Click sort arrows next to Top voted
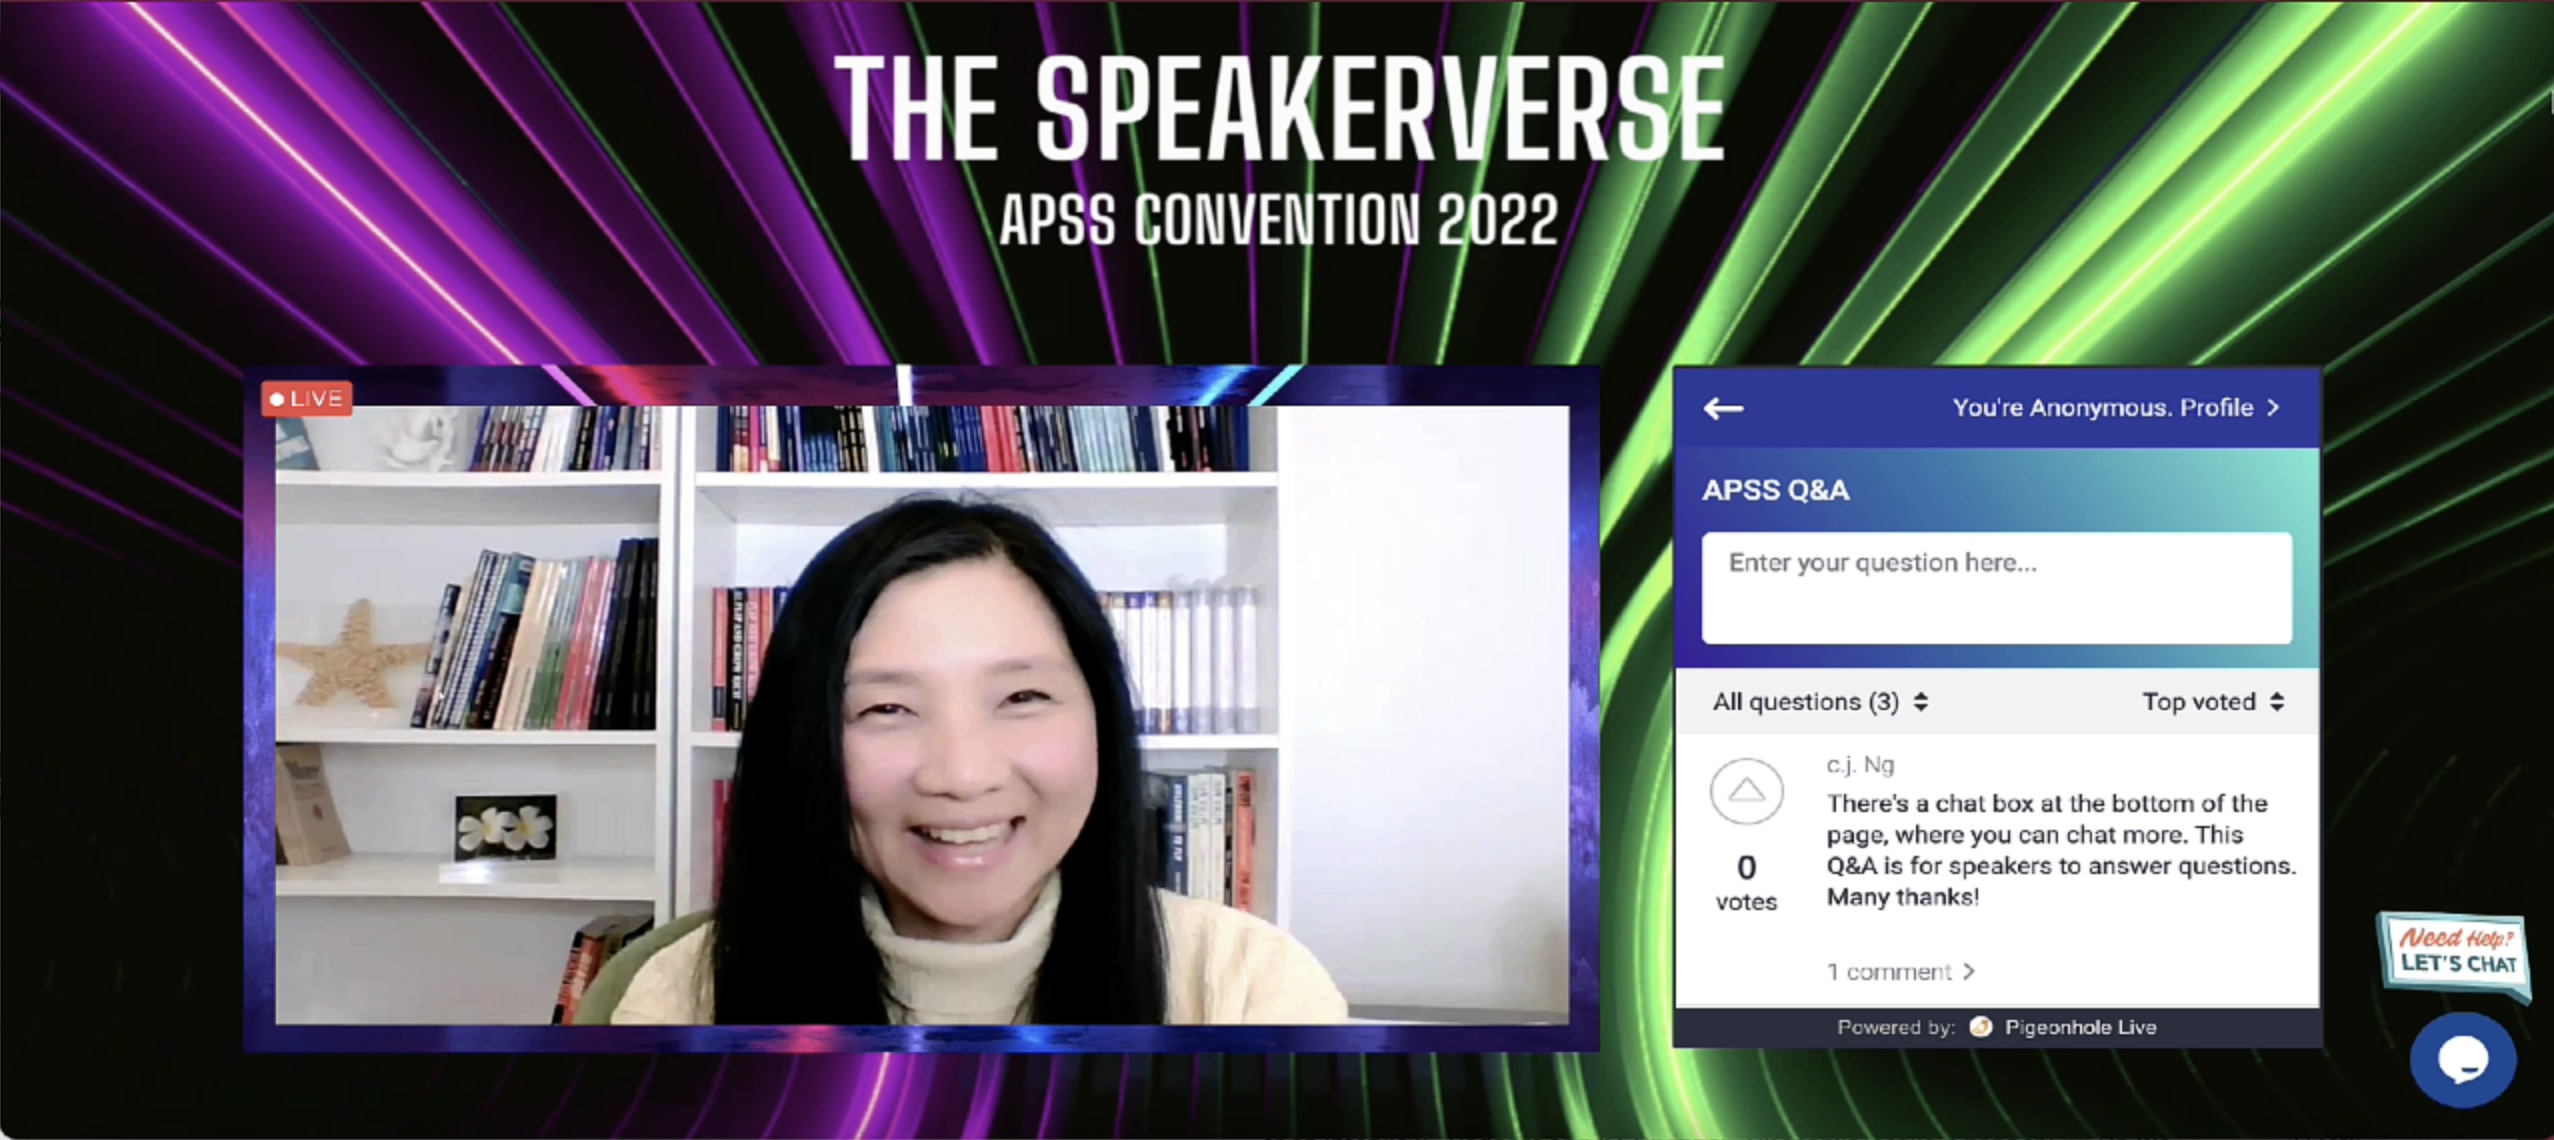This screenshot has height=1140, width=2554. coord(2277,702)
